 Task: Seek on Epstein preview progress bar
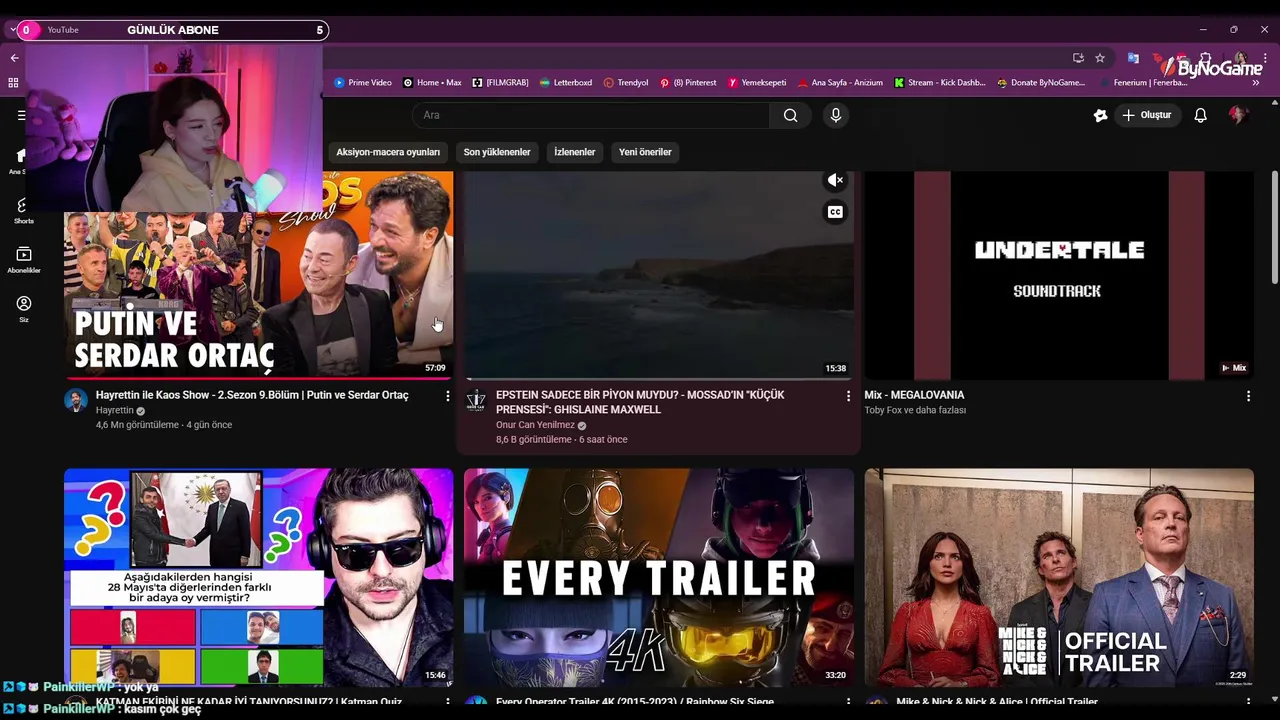(x=659, y=379)
